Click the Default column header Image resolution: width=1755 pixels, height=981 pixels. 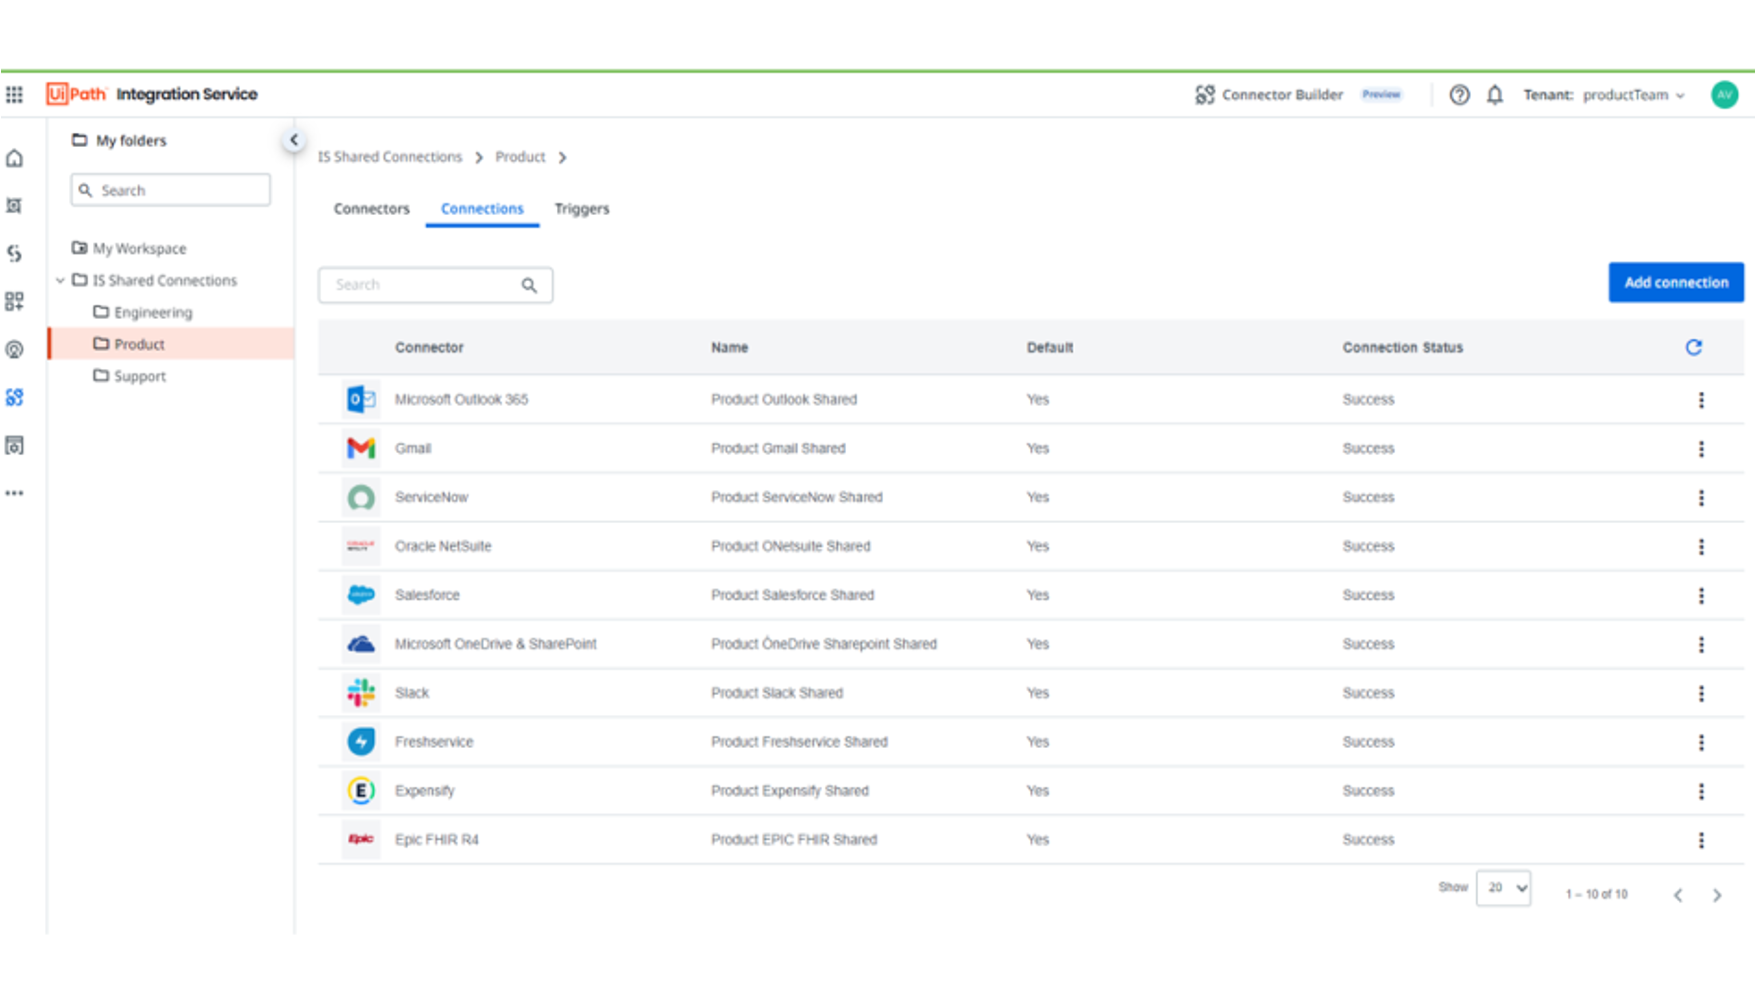click(x=1049, y=348)
